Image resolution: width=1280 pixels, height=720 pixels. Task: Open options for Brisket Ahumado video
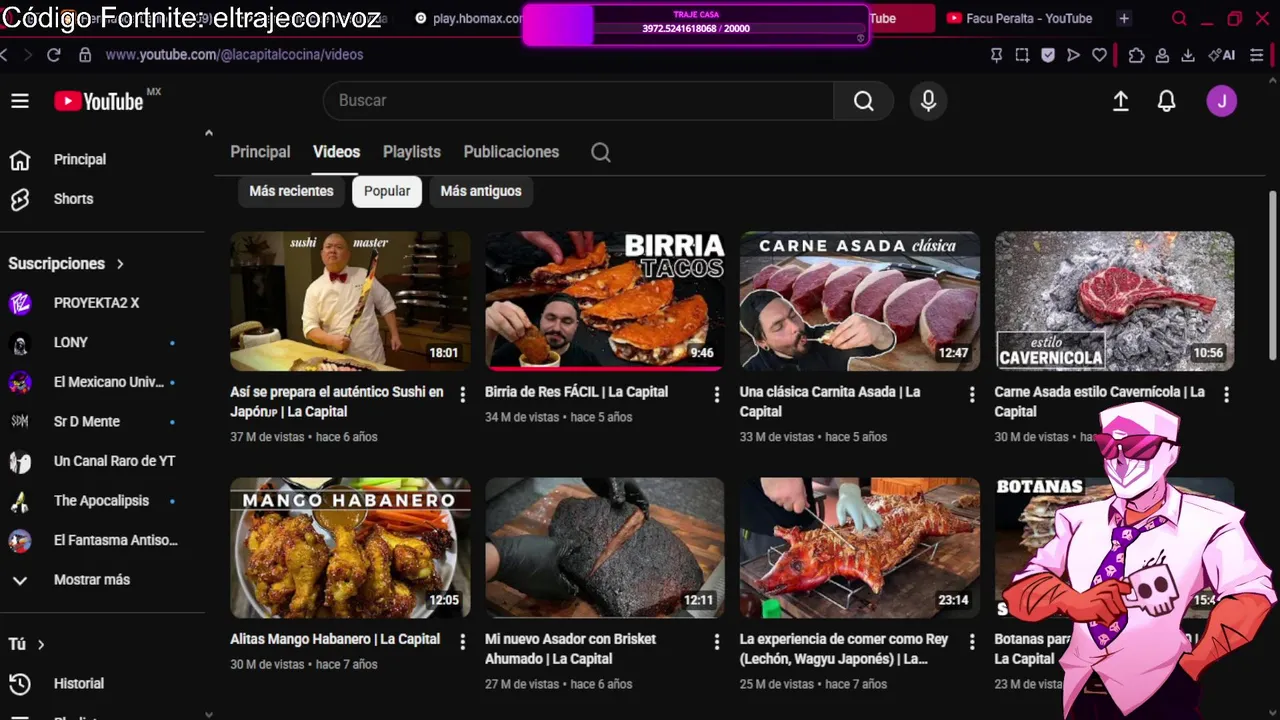pyautogui.click(x=716, y=642)
